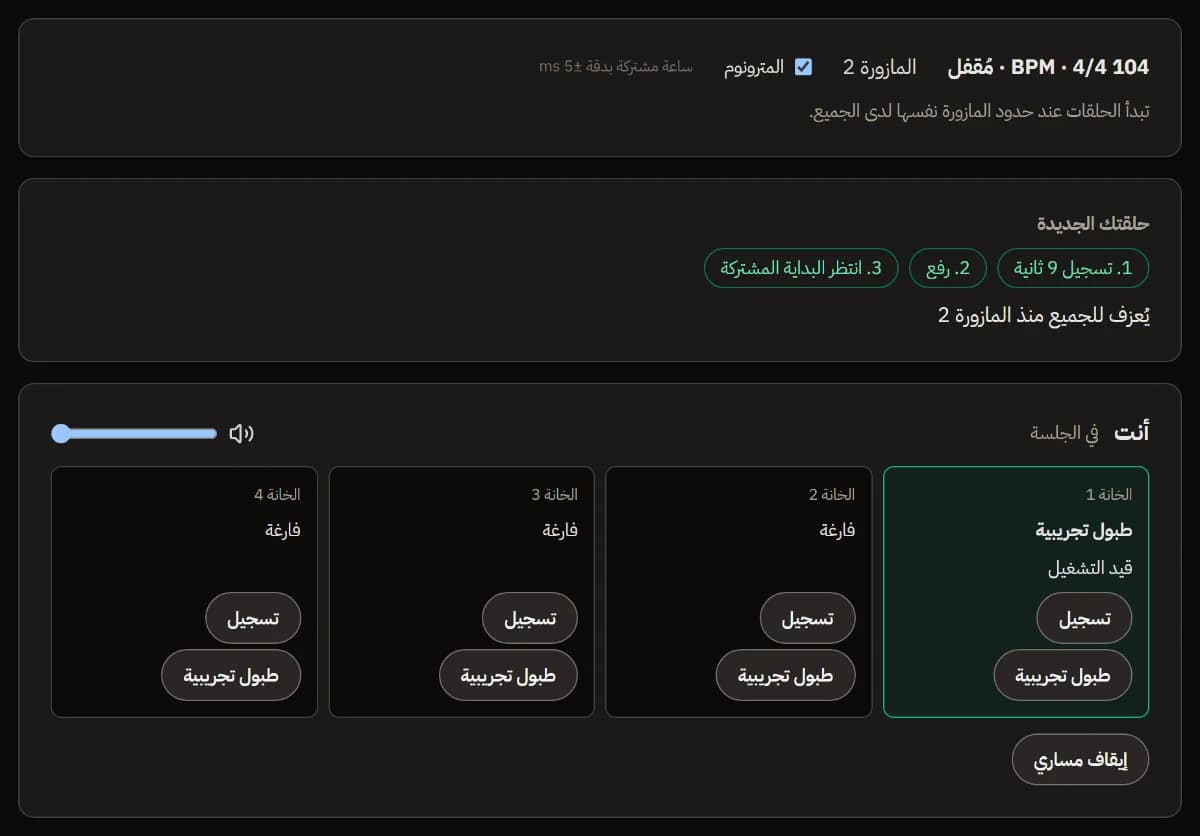Image resolution: width=1200 pixels, height=836 pixels.
Task: Click the الخانة 2 slot label
Action: (x=832, y=494)
